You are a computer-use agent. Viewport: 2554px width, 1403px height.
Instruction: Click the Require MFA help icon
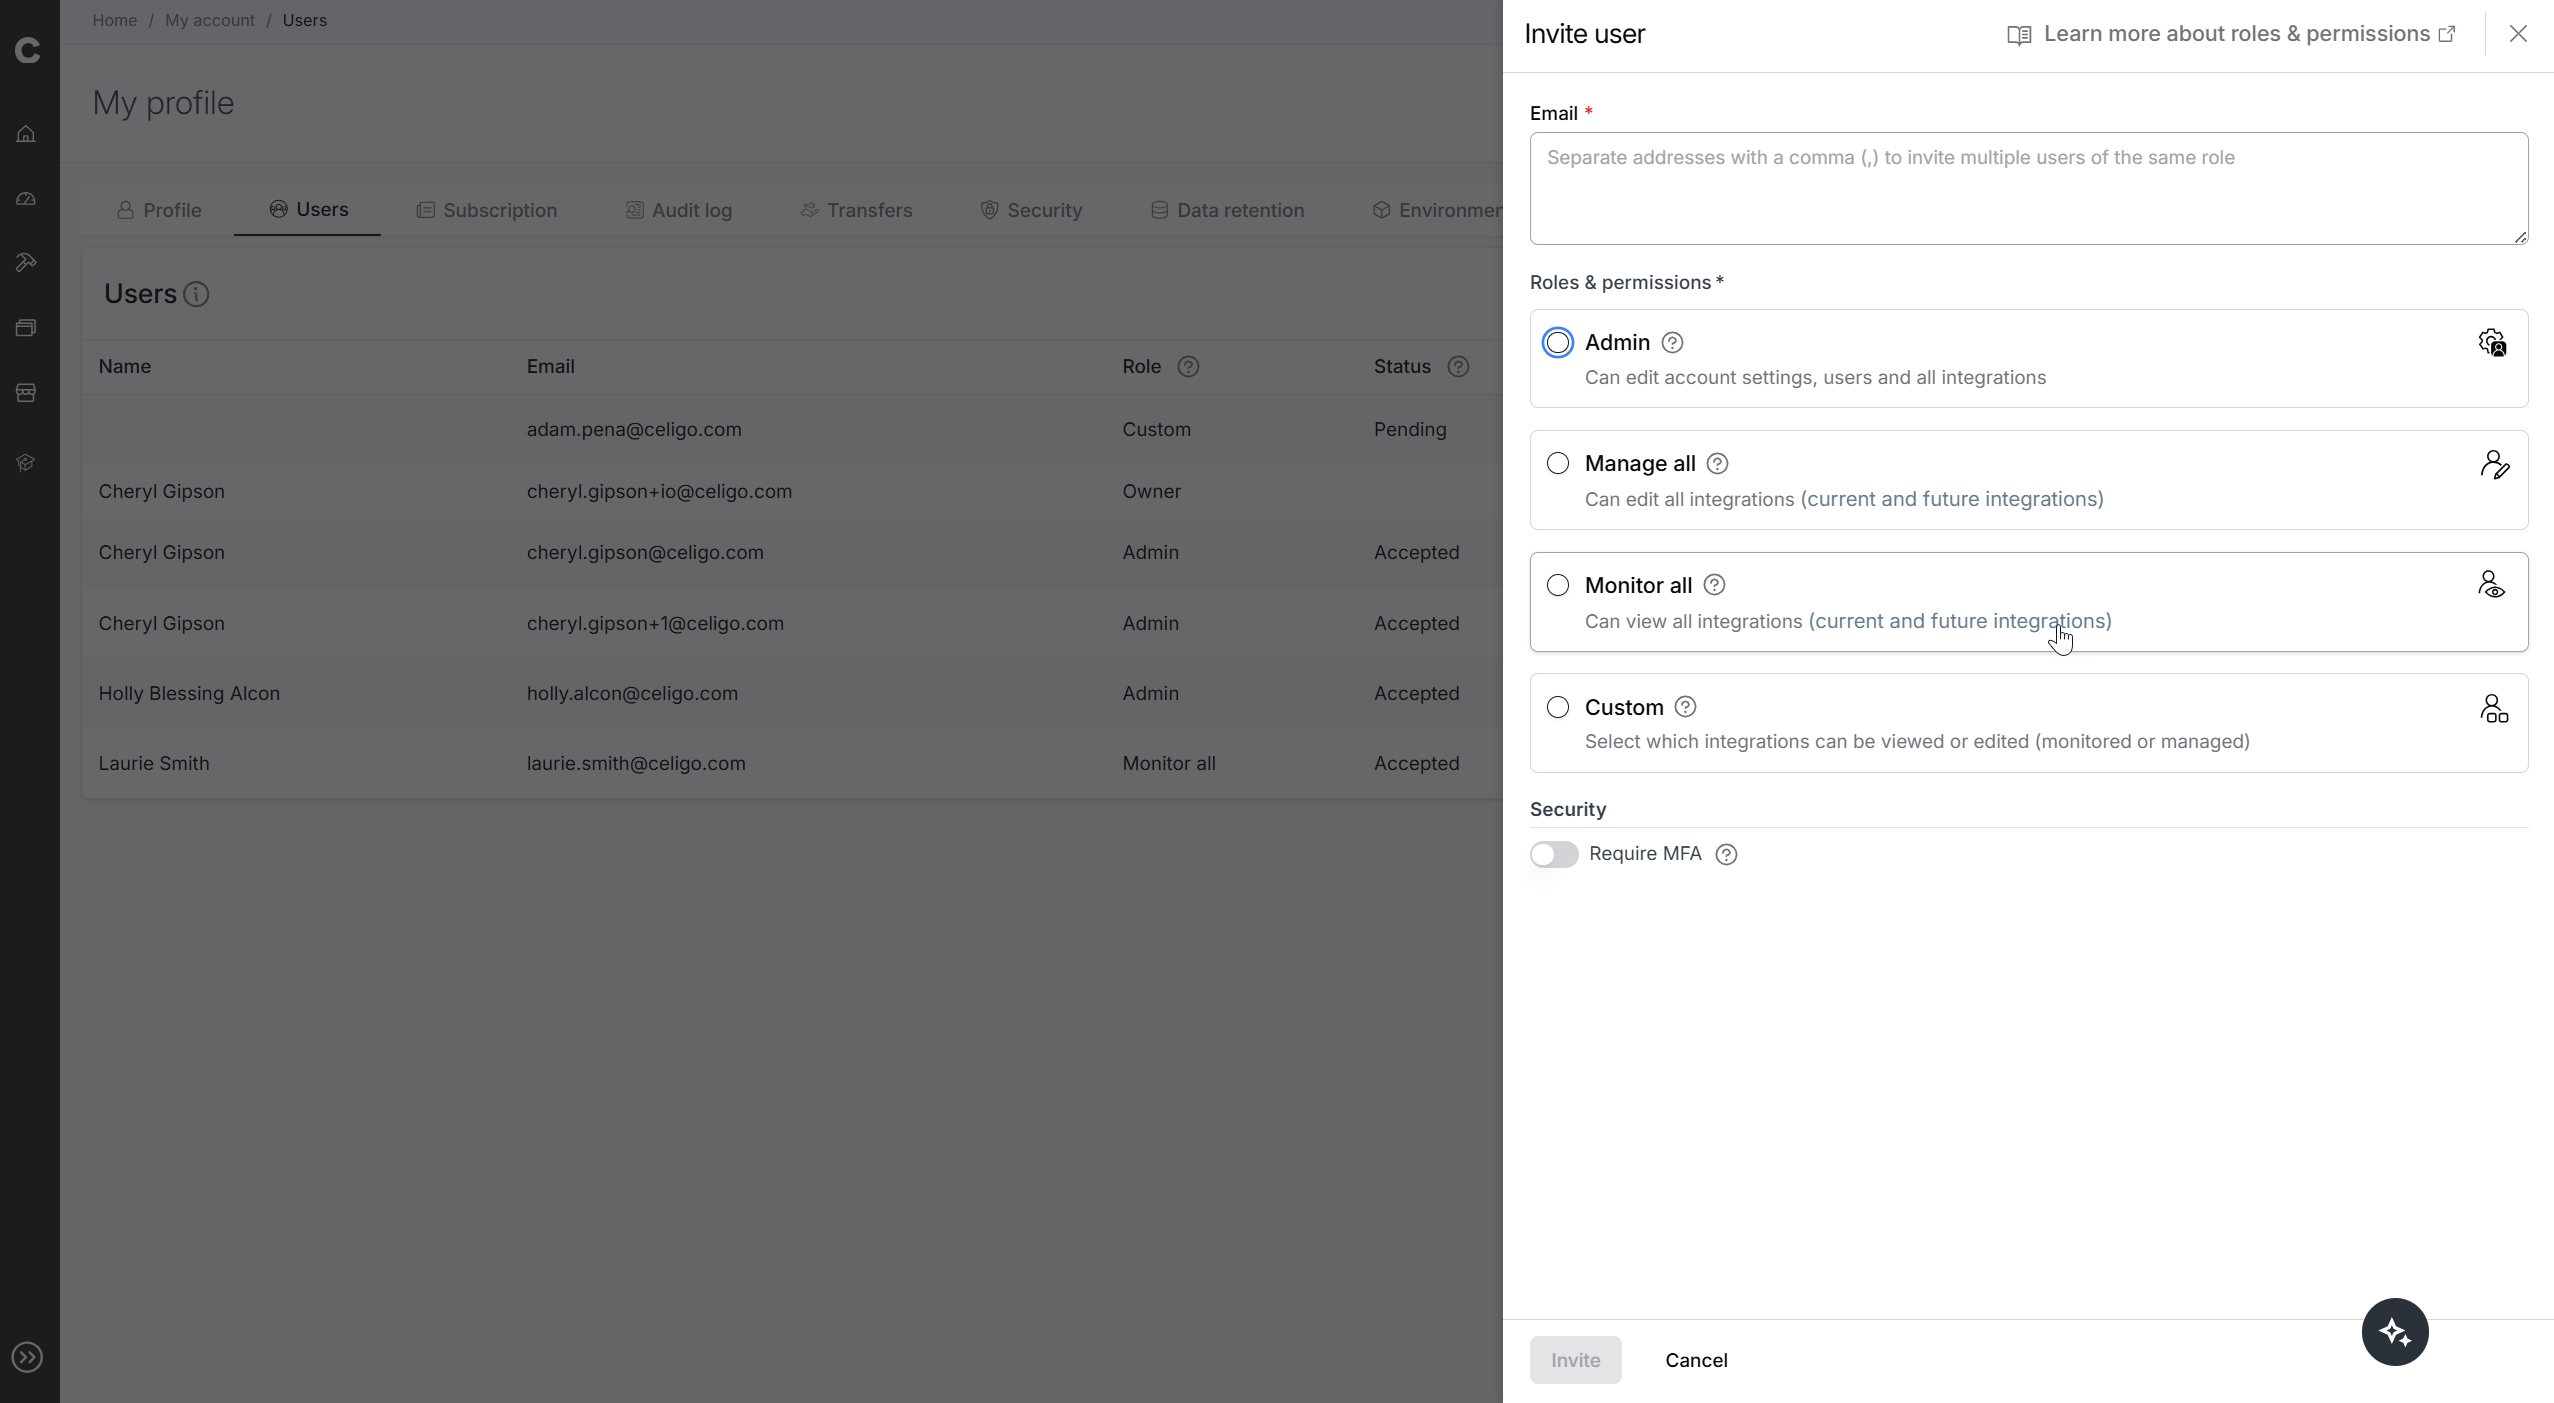point(1726,854)
